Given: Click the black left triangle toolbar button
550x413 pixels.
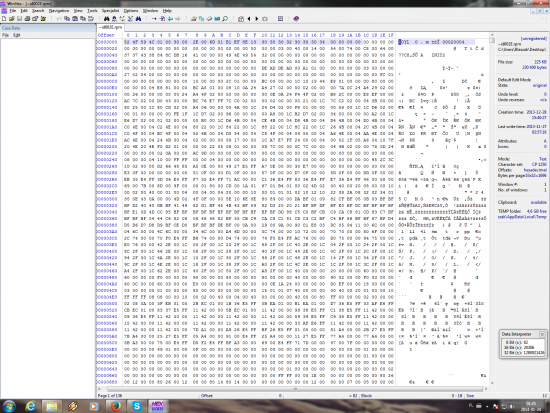Looking at the screenshot, I should coord(249,19).
